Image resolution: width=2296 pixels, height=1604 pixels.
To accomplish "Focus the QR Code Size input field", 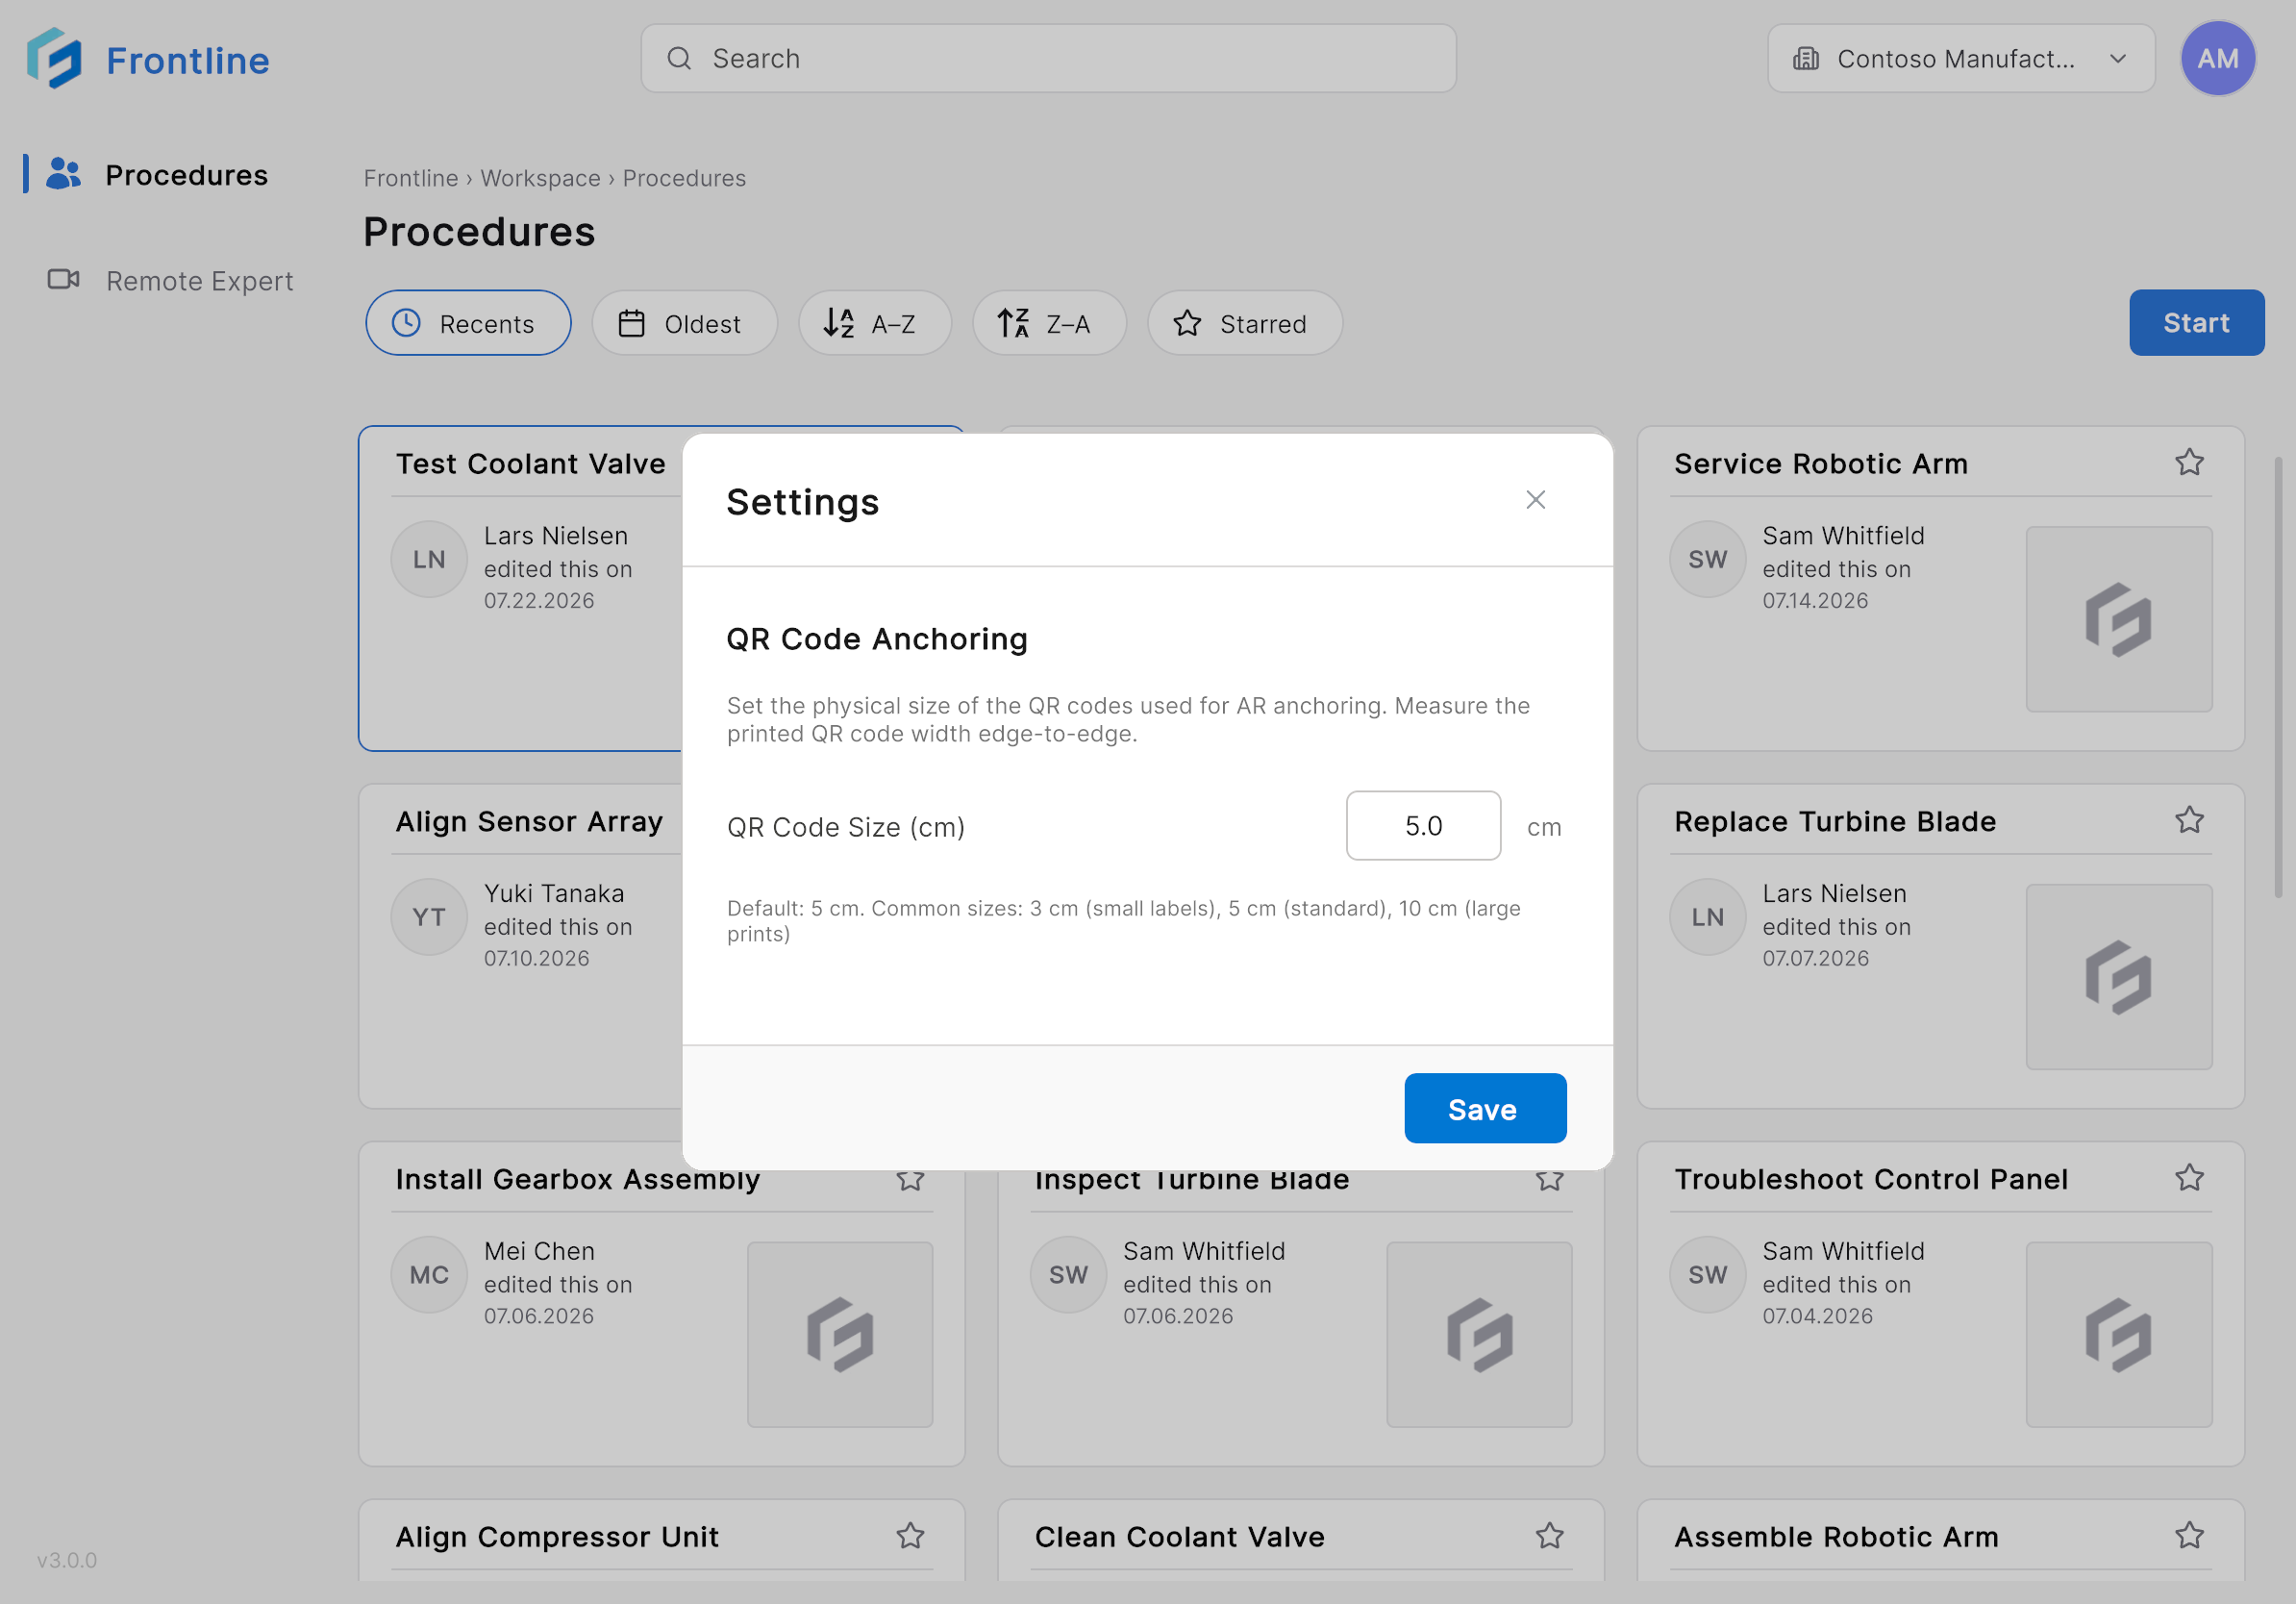I will (x=1423, y=826).
